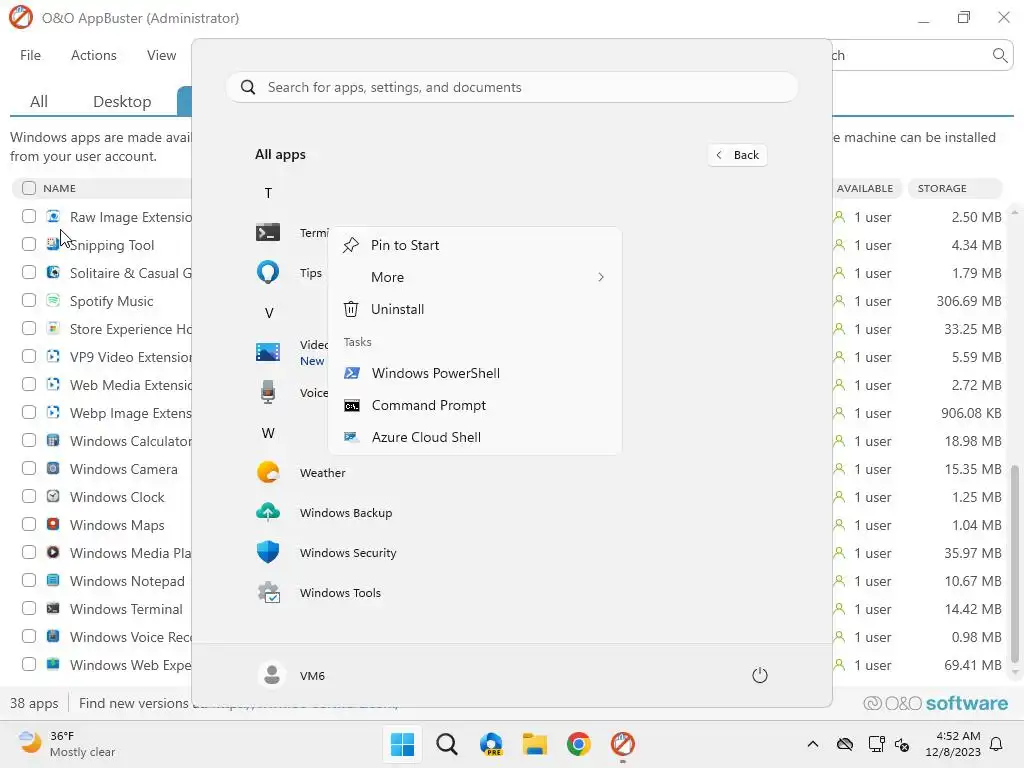Click the AppBuster list scrollbar thumb
Image resolution: width=1024 pixels, height=768 pixels.
pos(1014,564)
